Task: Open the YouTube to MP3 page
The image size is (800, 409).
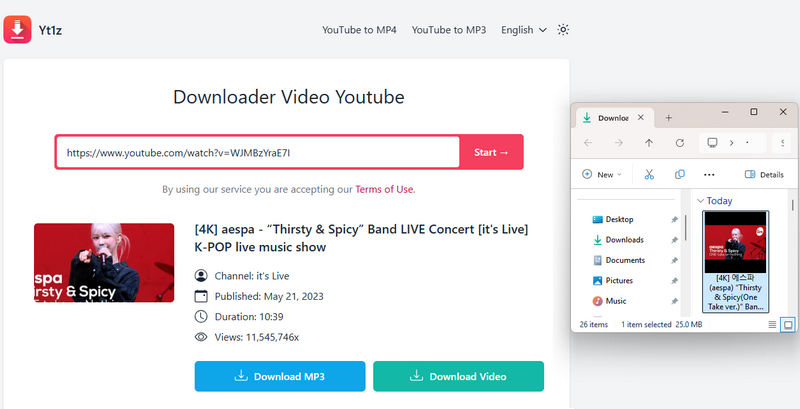Action: (x=448, y=30)
